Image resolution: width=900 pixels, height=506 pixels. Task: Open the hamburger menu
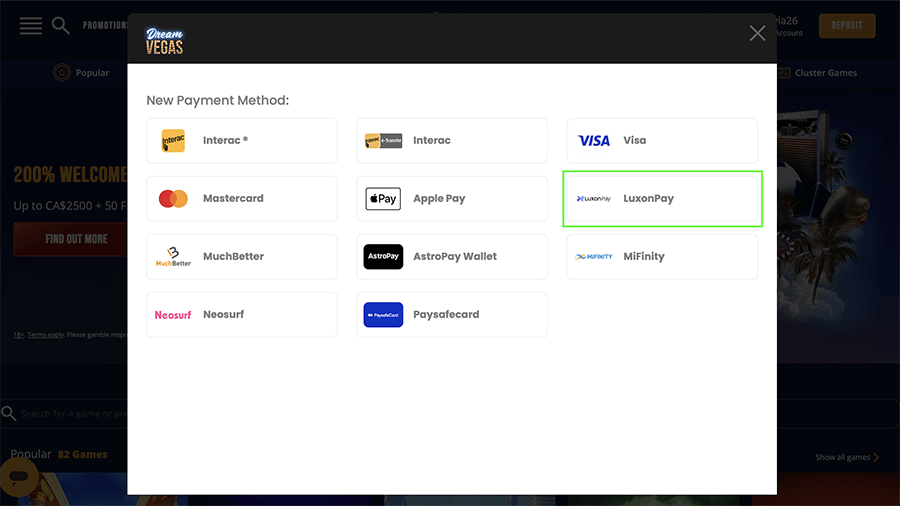tap(30, 26)
